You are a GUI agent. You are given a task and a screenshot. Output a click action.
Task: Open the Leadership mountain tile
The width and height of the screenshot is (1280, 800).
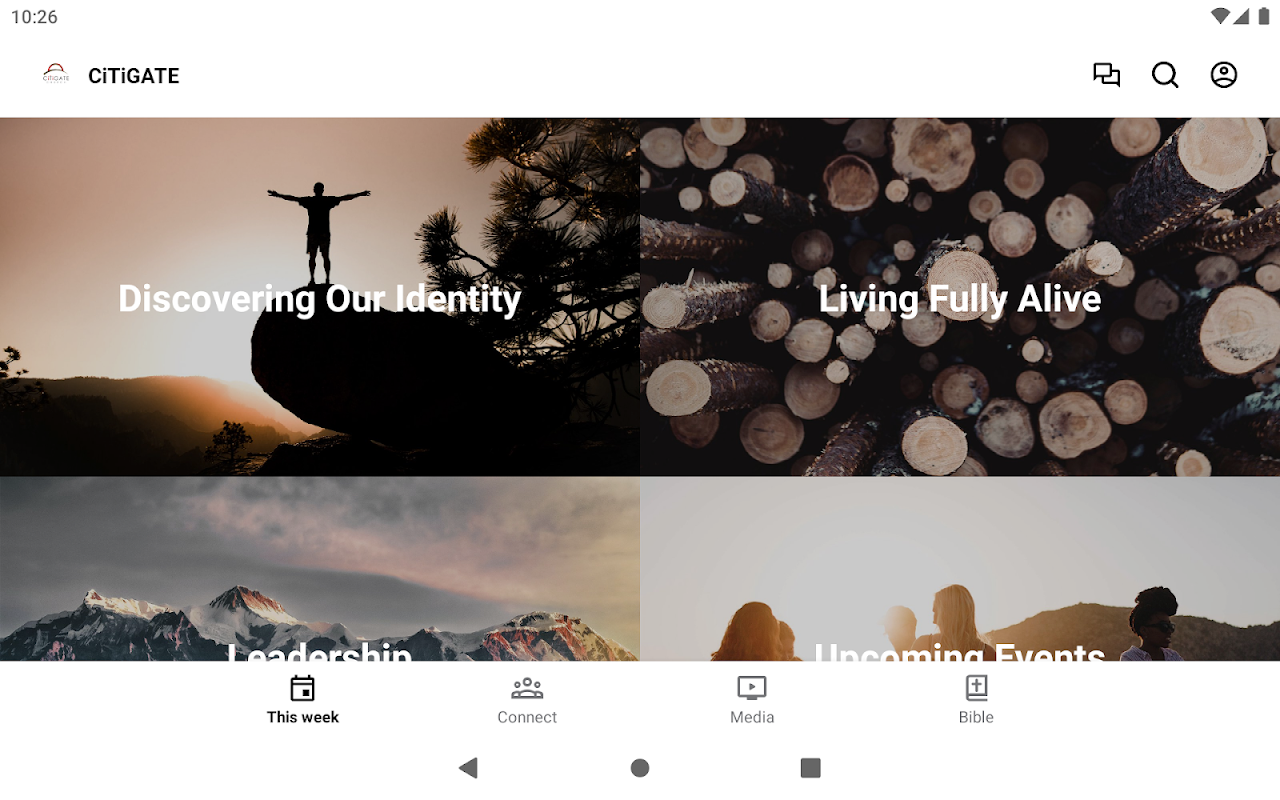tap(320, 569)
